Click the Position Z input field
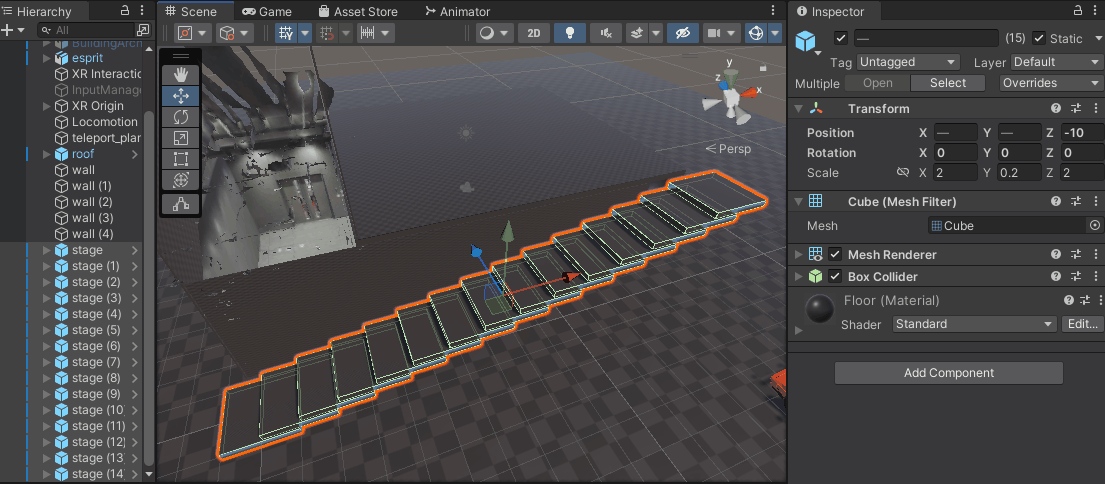Screen dimensions: 1105x484 [x=1082, y=133]
